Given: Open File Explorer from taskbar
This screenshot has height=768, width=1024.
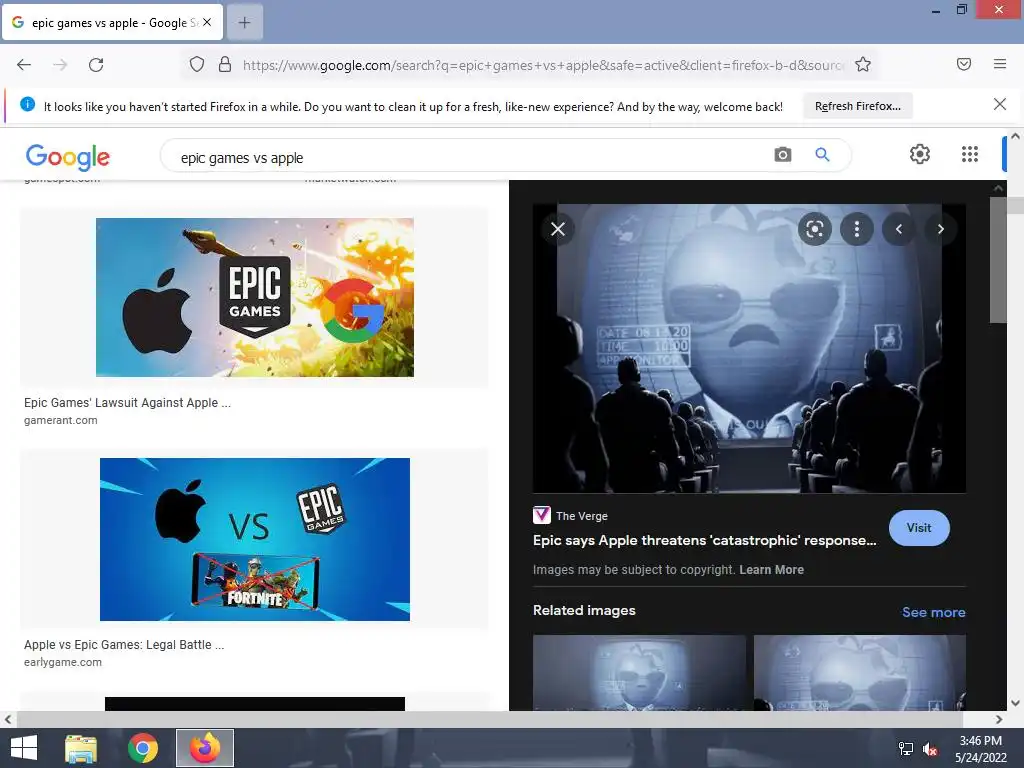Looking at the screenshot, I should pos(81,748).
